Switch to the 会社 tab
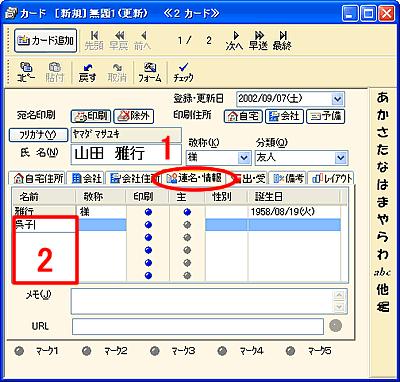This screenshot has height=382, width=400. point(86,179)
